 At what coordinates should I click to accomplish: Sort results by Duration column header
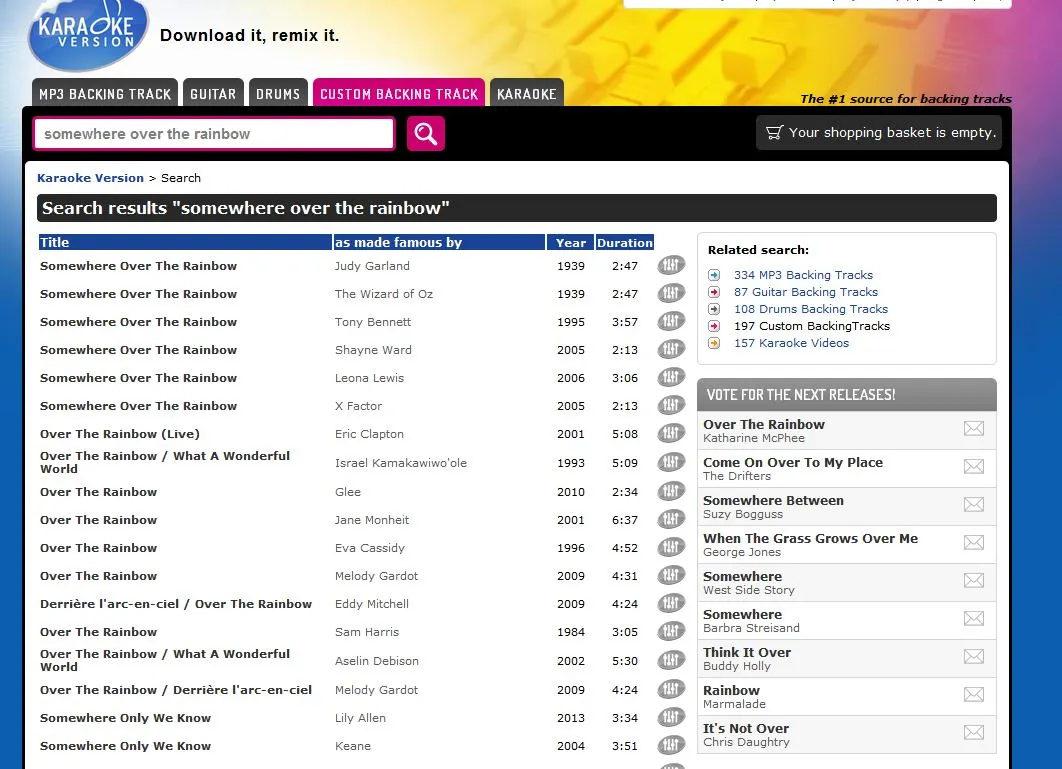pyautogui.click(x=624, y=242)
